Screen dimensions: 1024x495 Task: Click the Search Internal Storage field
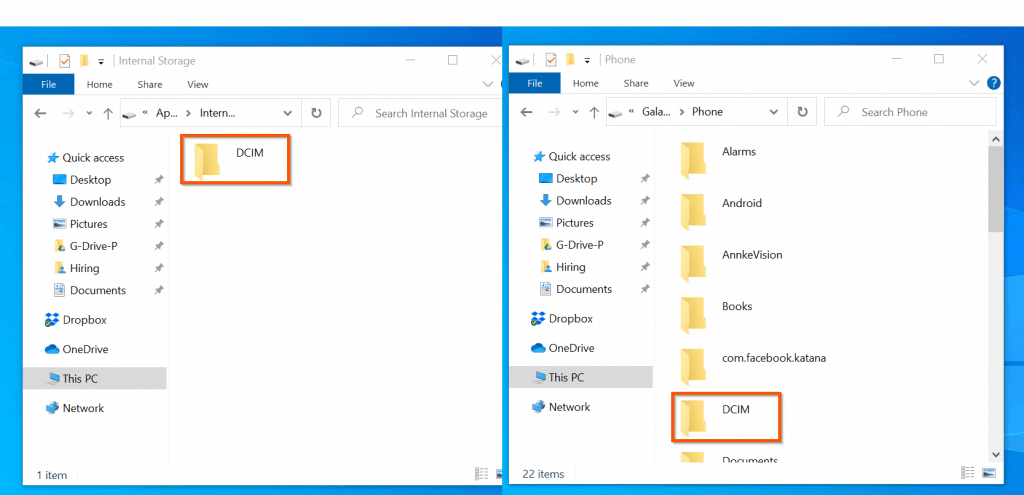coord(420,113)
